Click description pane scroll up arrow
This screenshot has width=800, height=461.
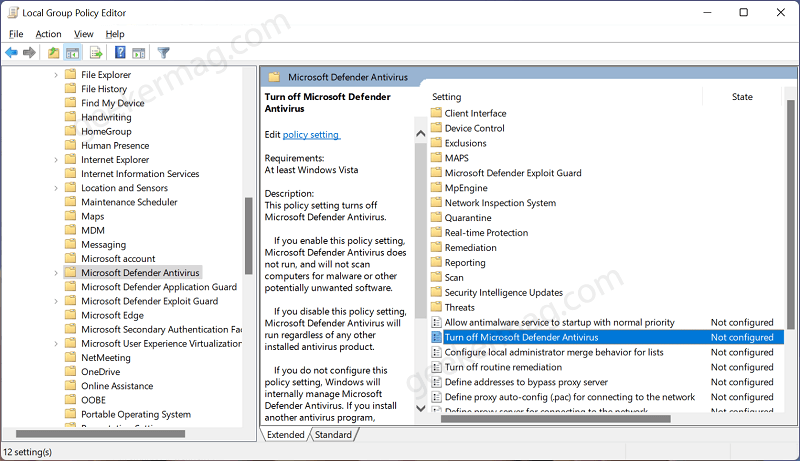click(x=420, y=133)
